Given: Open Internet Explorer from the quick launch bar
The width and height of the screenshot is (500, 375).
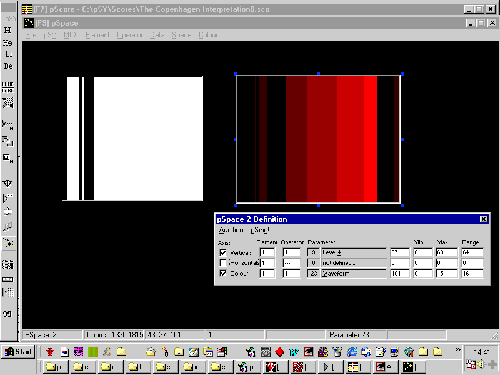Looking at the screenshot, I should coord(352,352).
